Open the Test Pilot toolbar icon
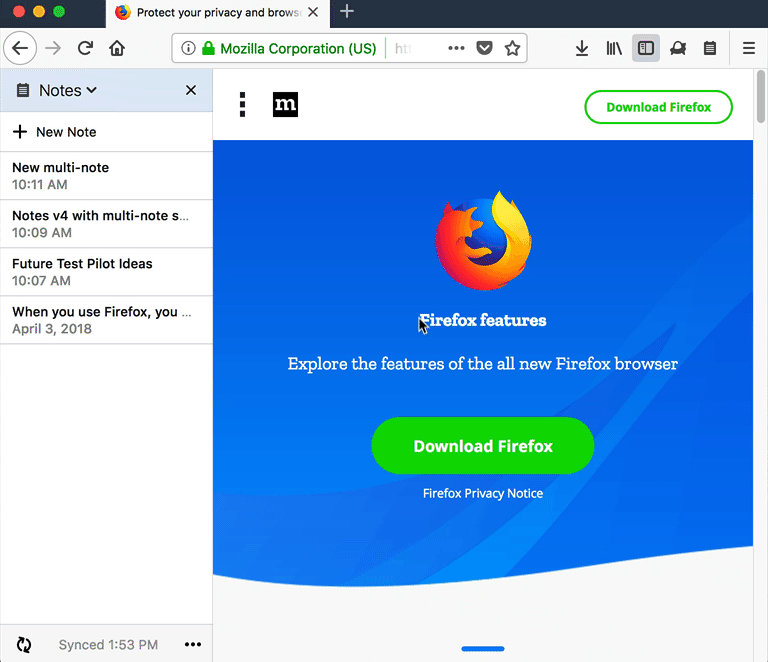Screen dimensions: 768x662 (x=678, y=48)
